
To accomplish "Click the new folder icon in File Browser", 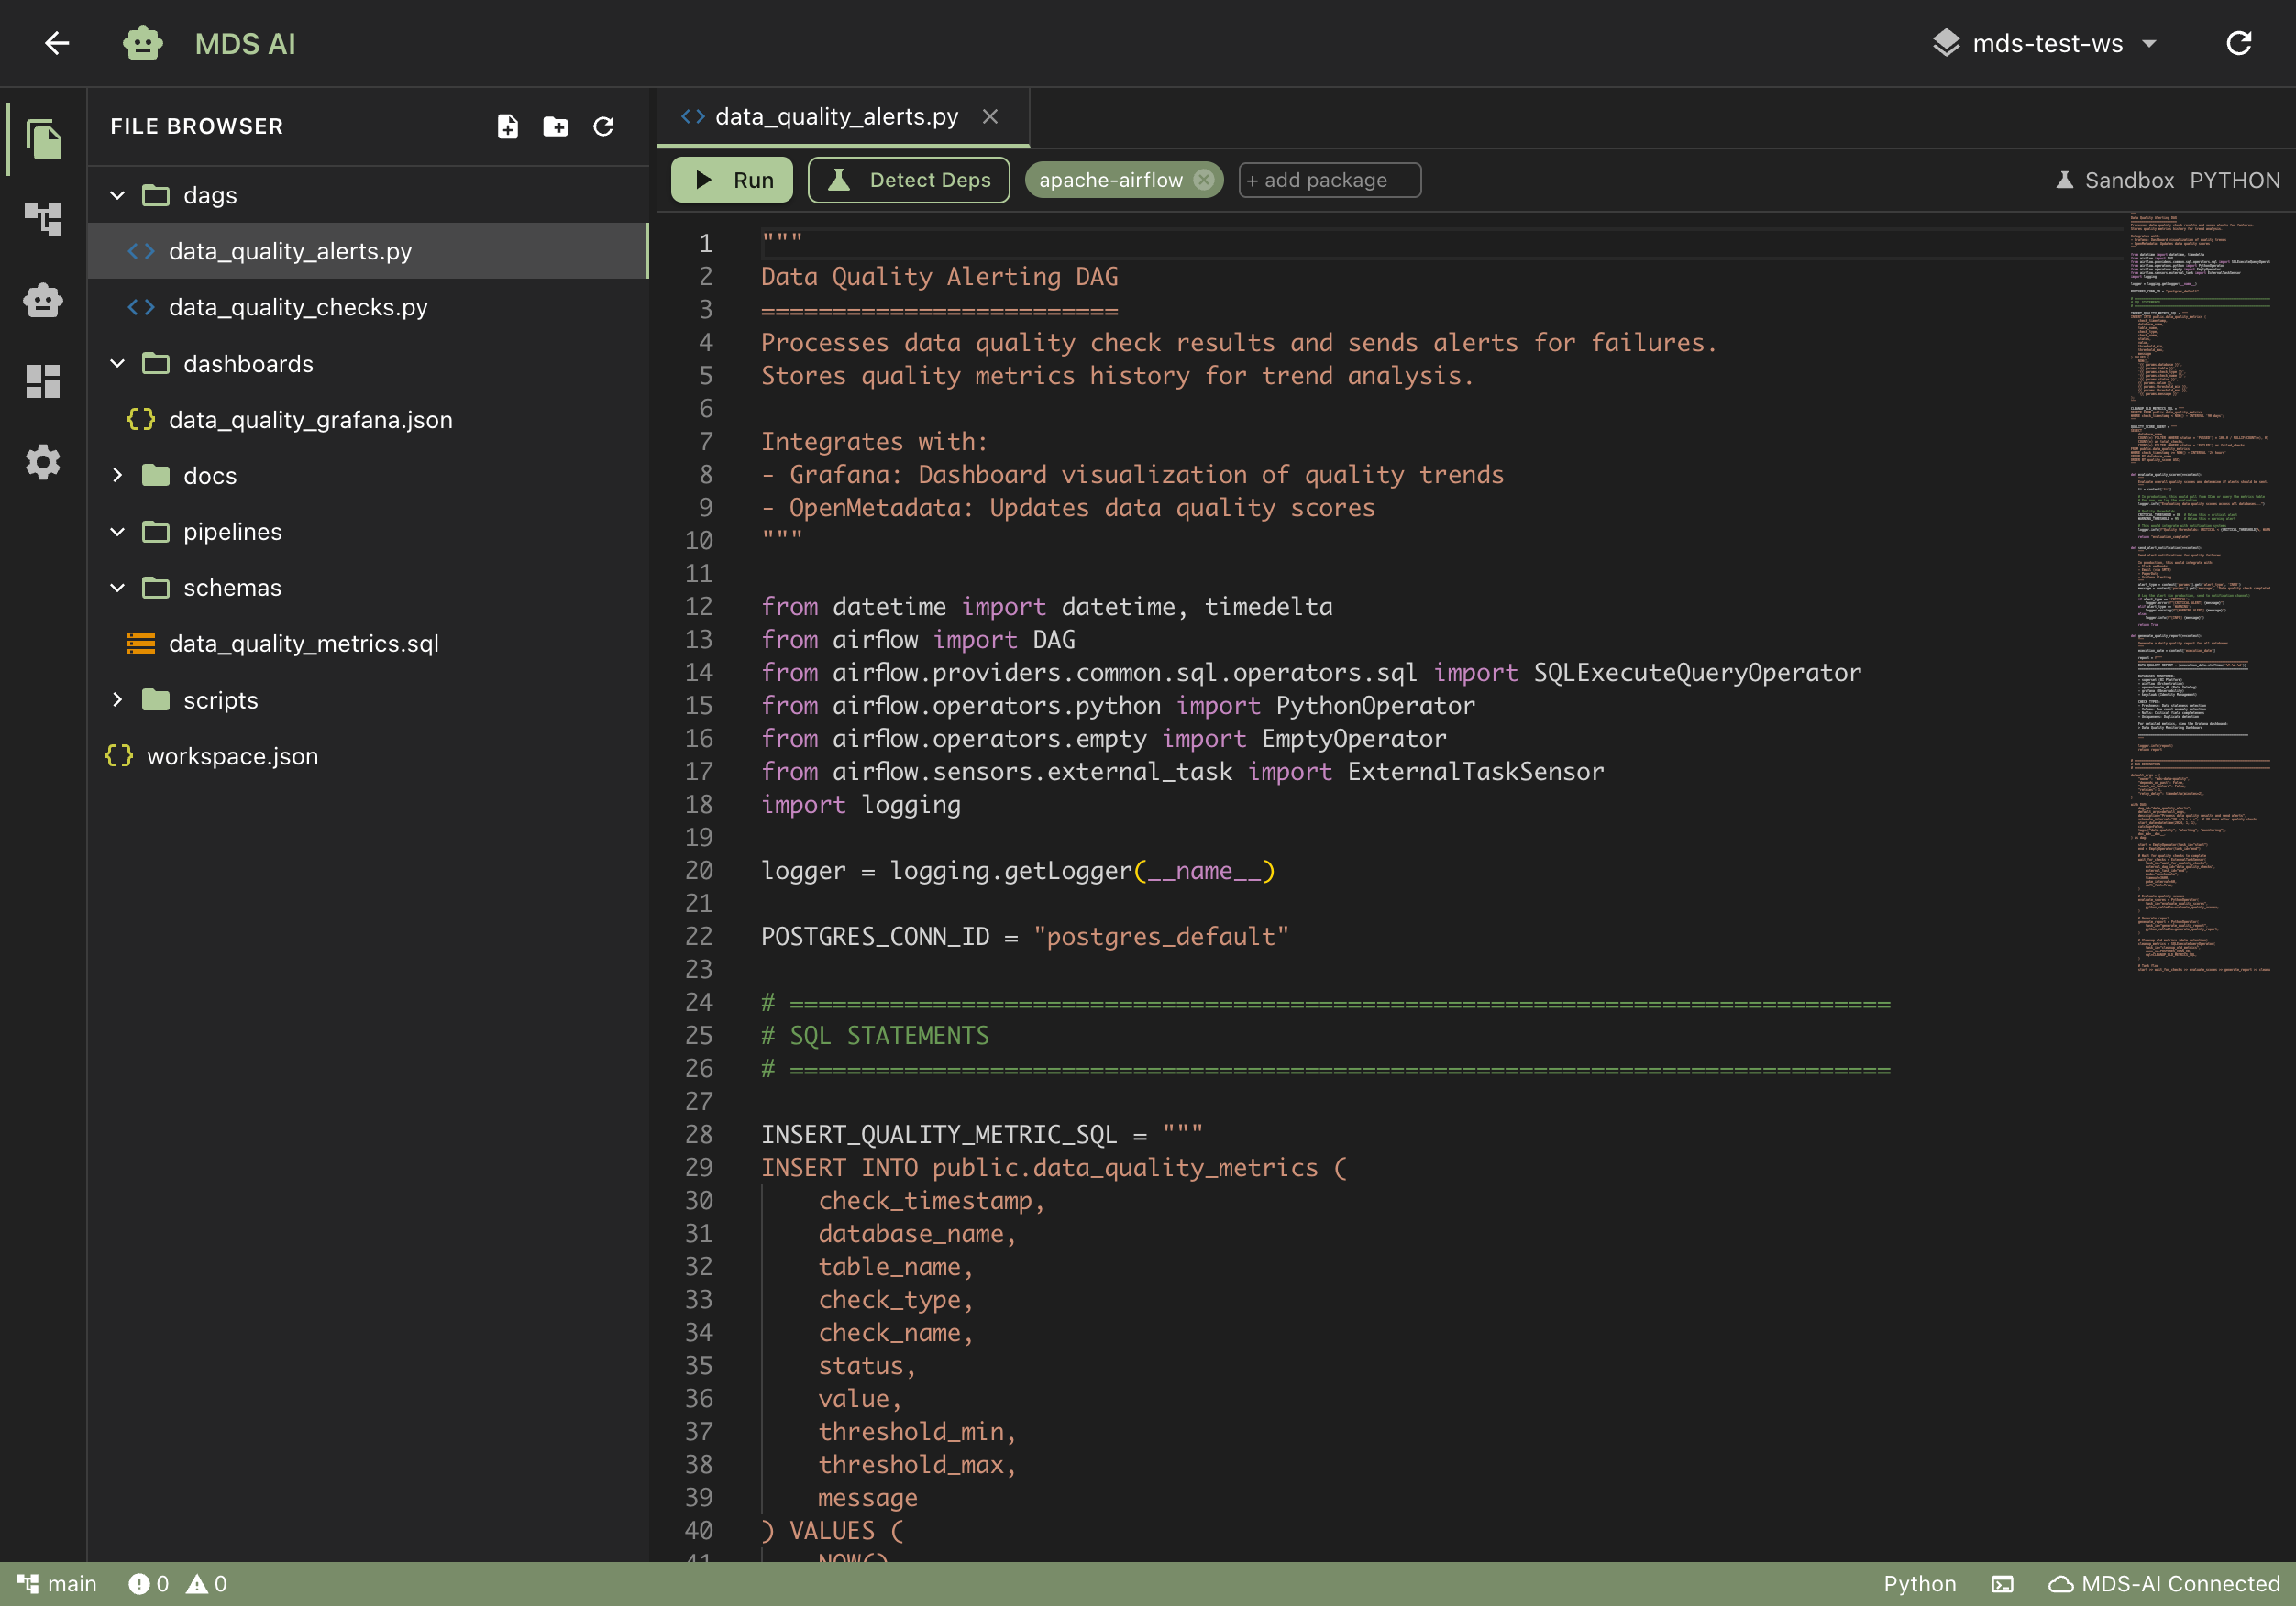I will pos(555,126).
